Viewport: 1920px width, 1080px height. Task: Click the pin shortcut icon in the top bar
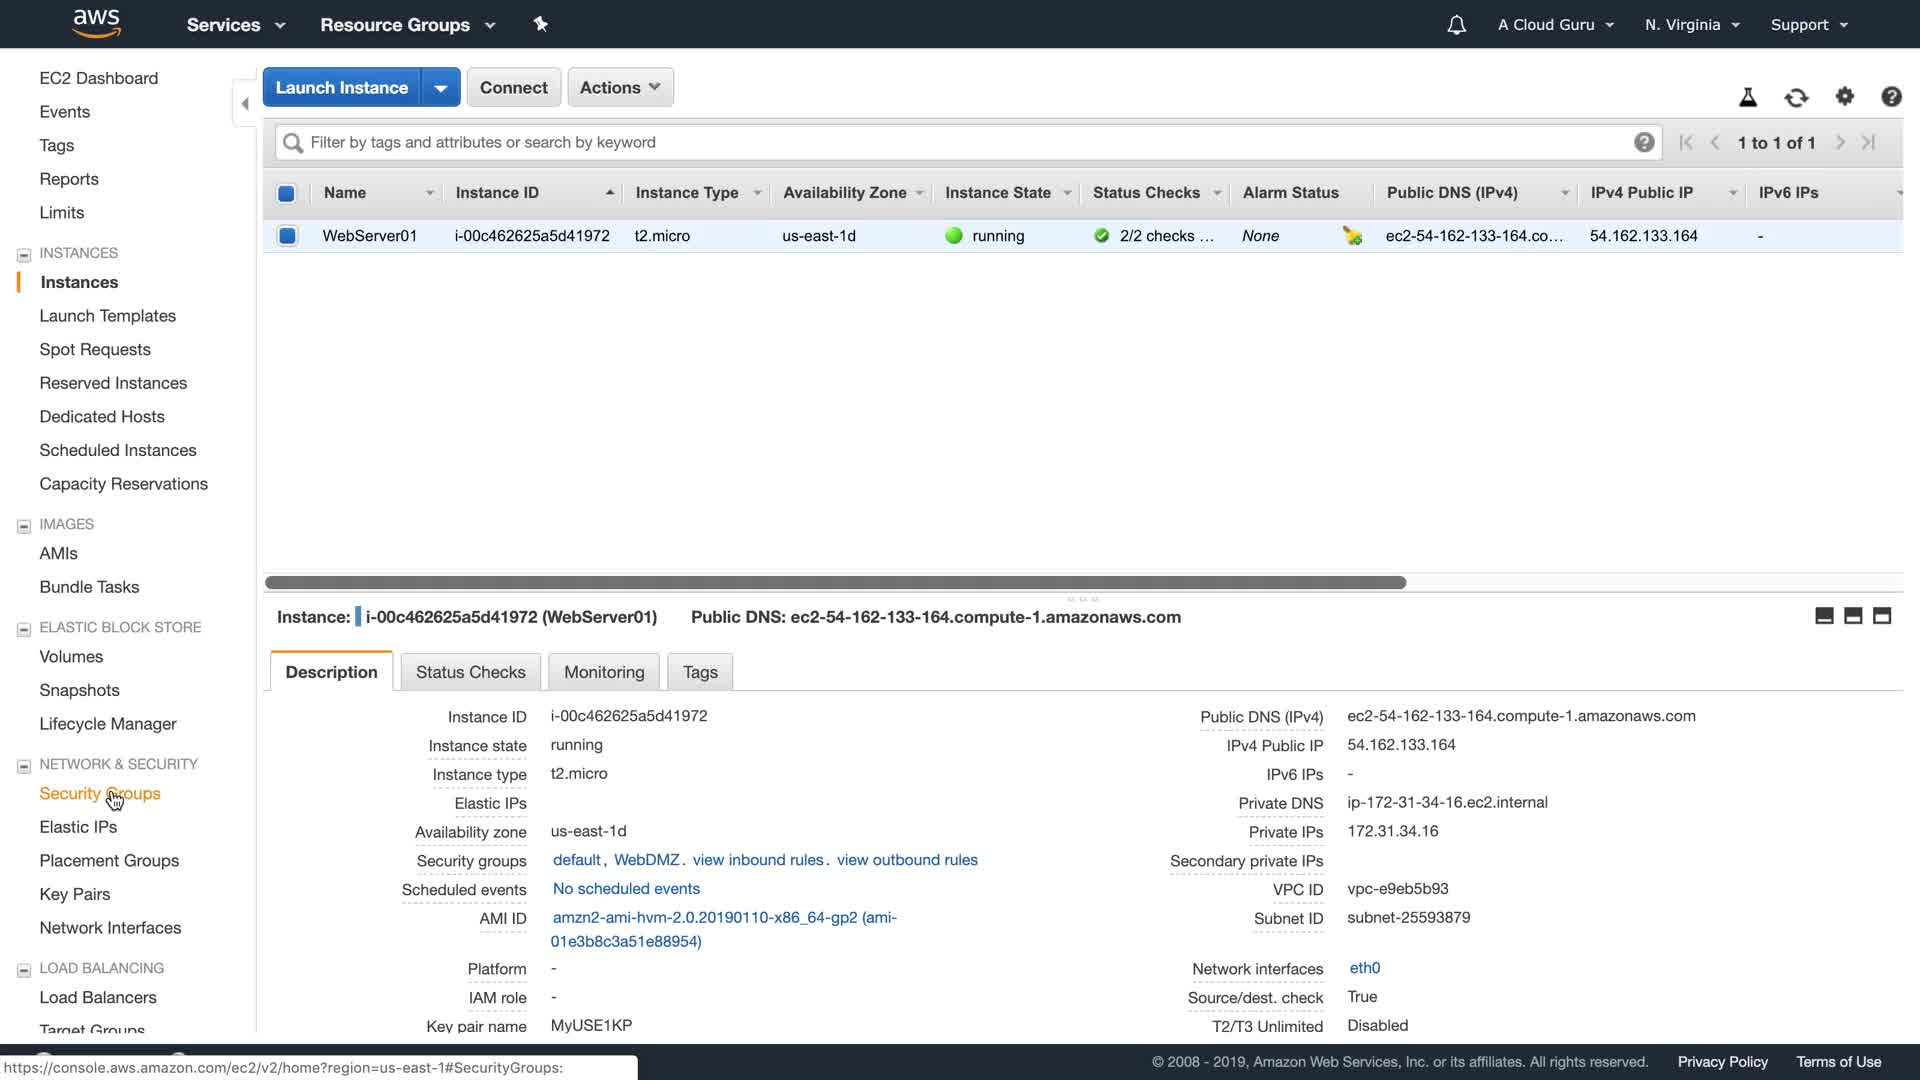541,24
